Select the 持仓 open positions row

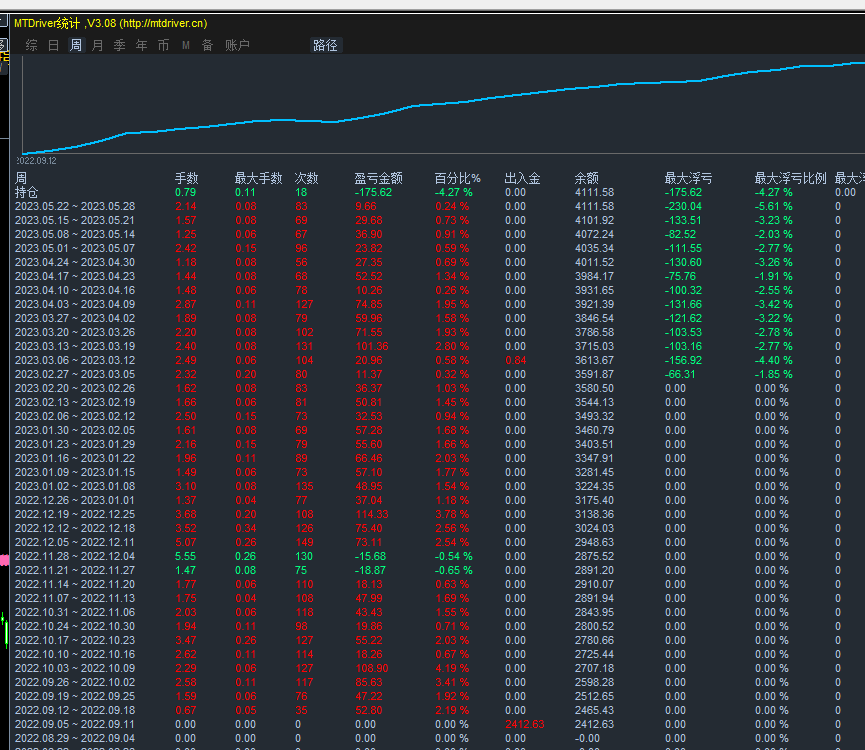27,192
